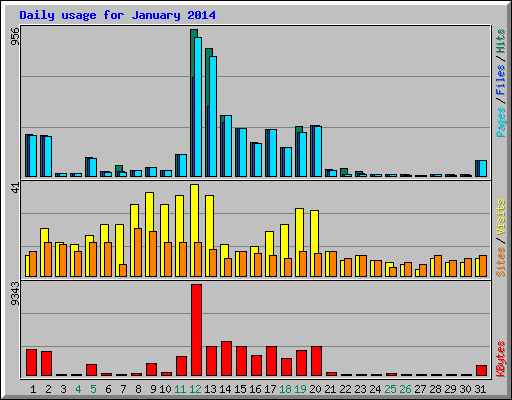
Task: Click the '41' visits axis value
Action: (x=15, y=188)
